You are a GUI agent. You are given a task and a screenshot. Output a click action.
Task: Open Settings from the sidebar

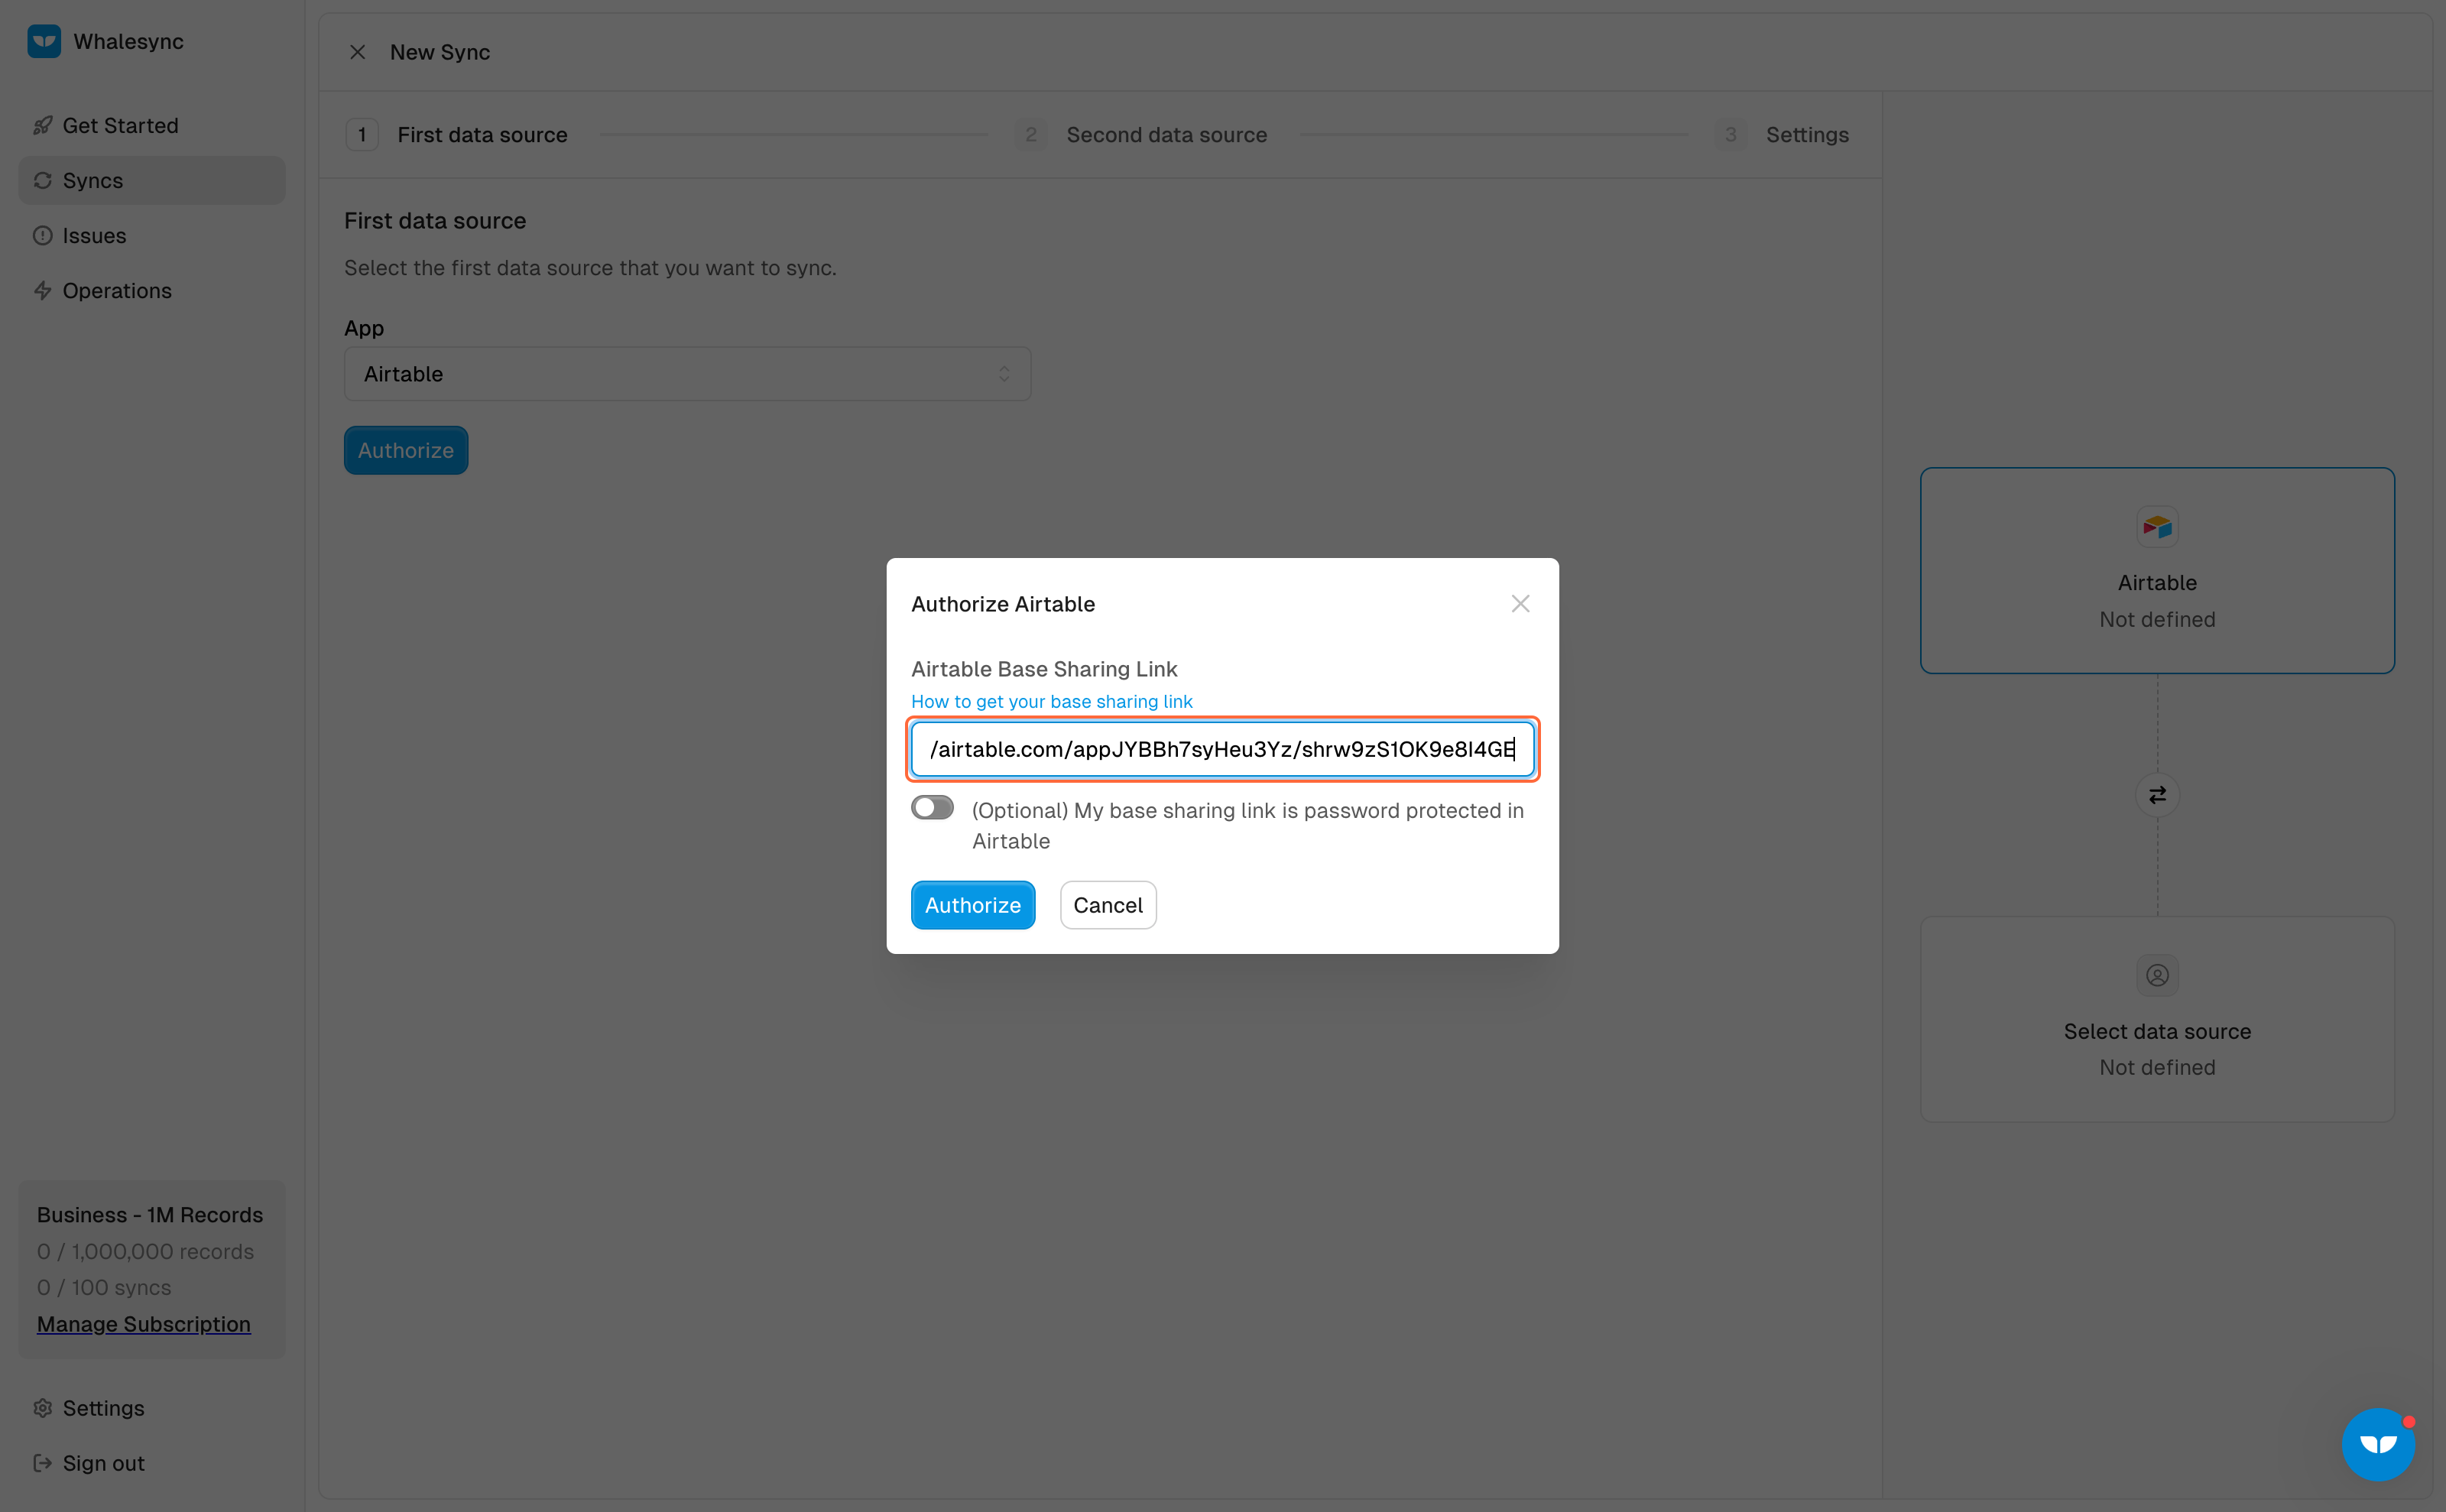click(x=152, y=1408)
